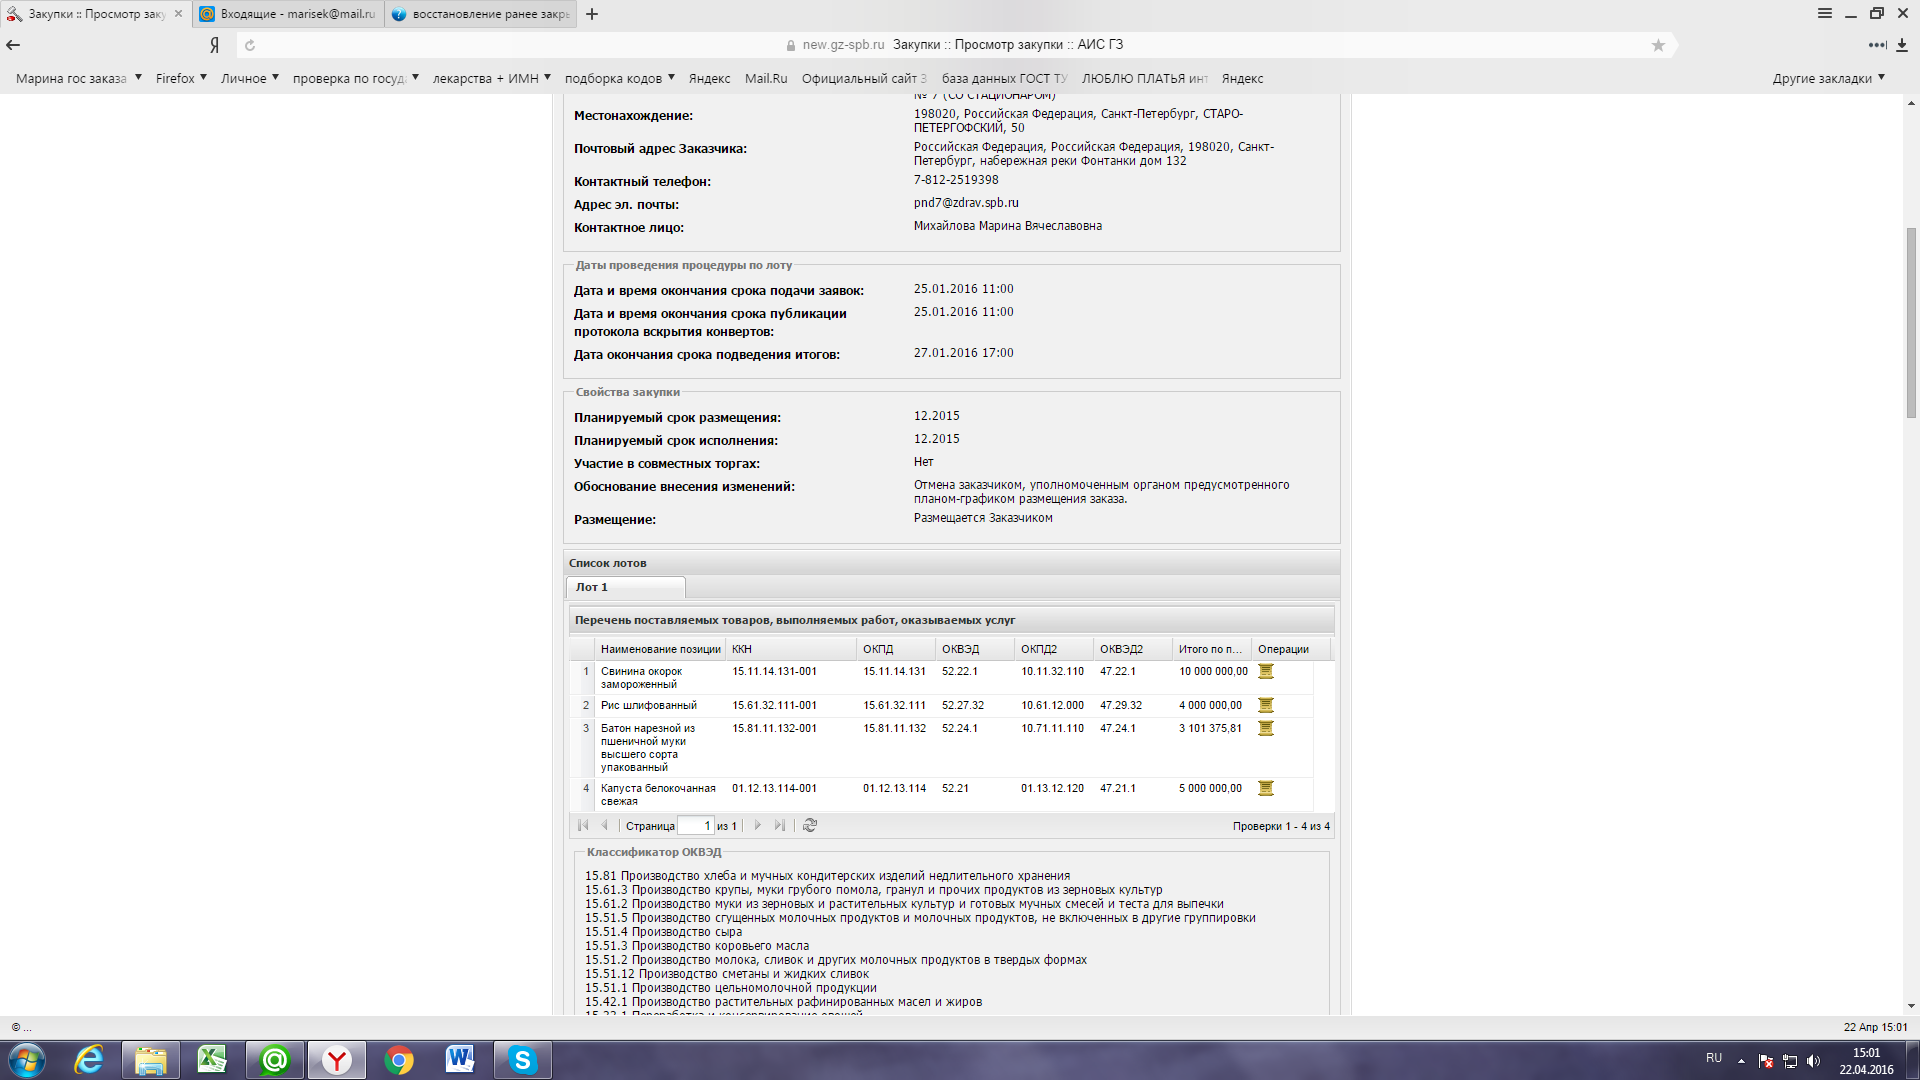Viewport: 1920px width, 1080px height.
Task: Sort by Итого по column header
Action: coord(1211,649)
